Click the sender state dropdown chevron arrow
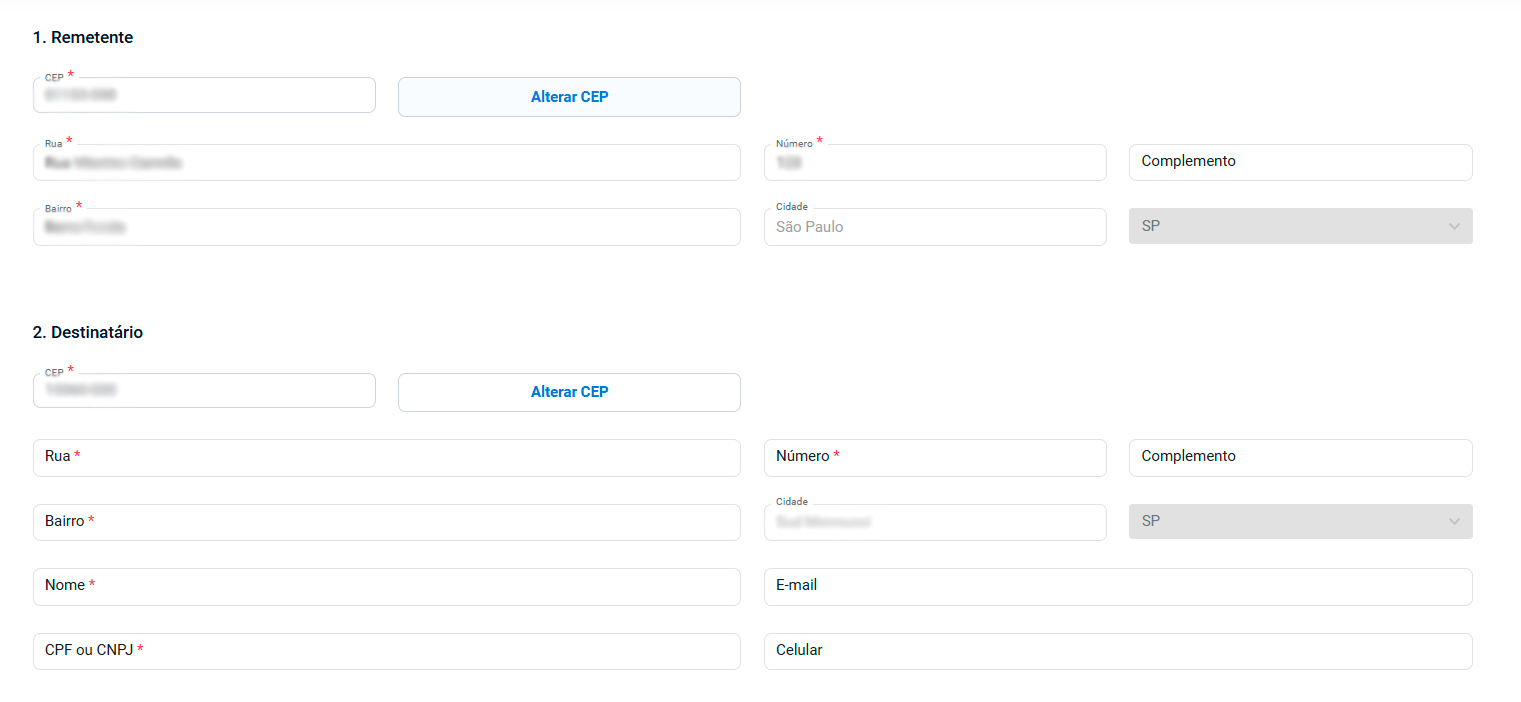The height and width of the screenshot is (702, 1521). point(1454,227)
